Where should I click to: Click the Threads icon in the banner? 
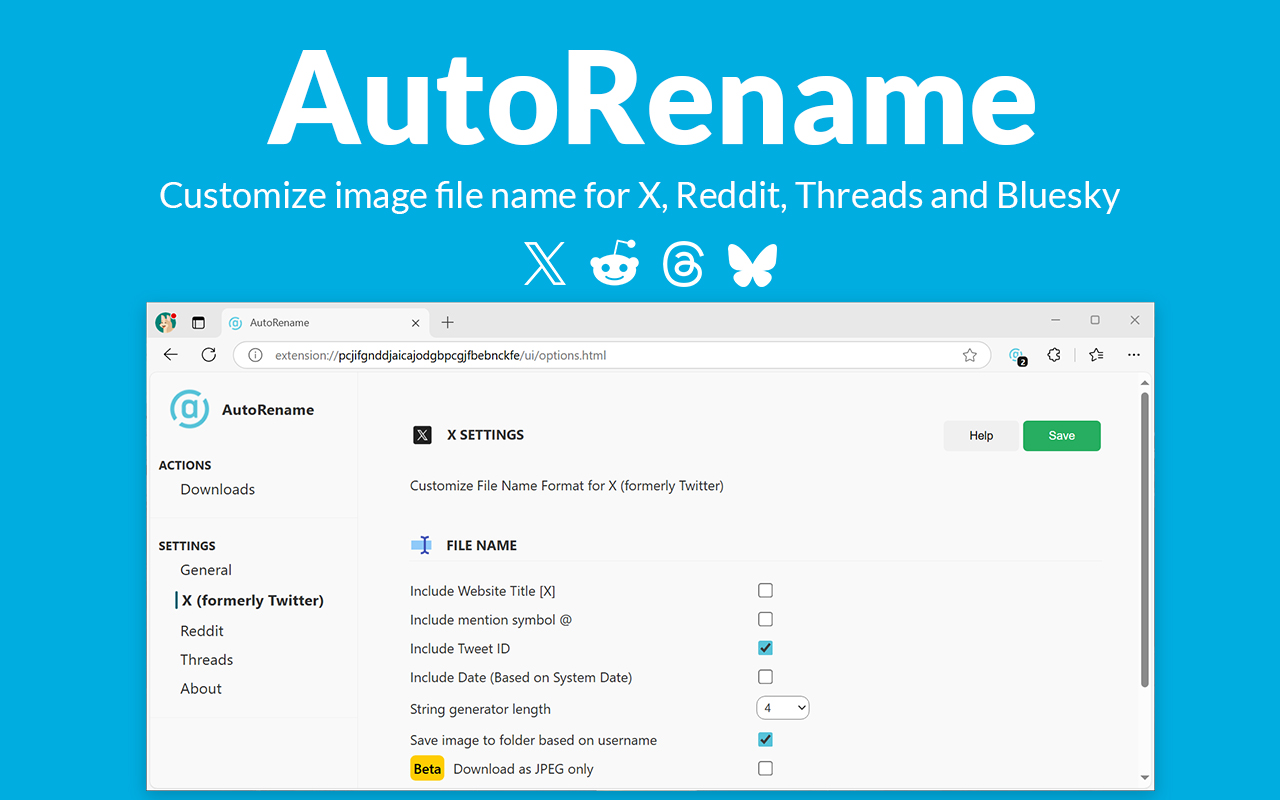pyautogui.click(x=683, y=263)
